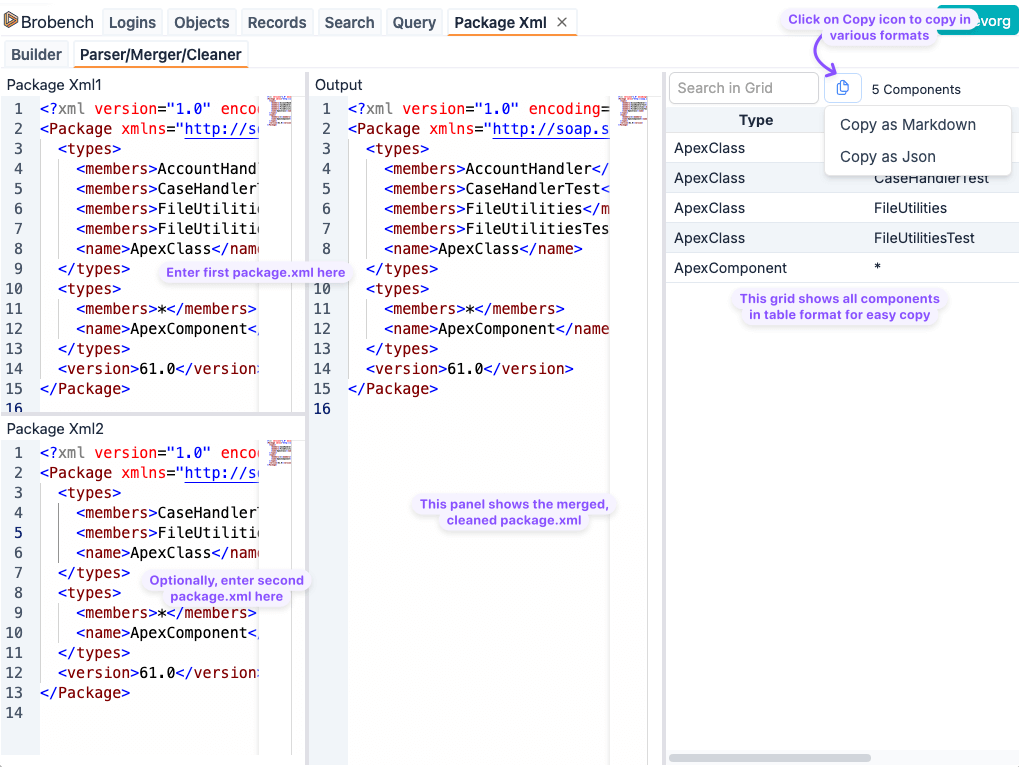Click the Package Xml2 panel title

click(55, 429)
